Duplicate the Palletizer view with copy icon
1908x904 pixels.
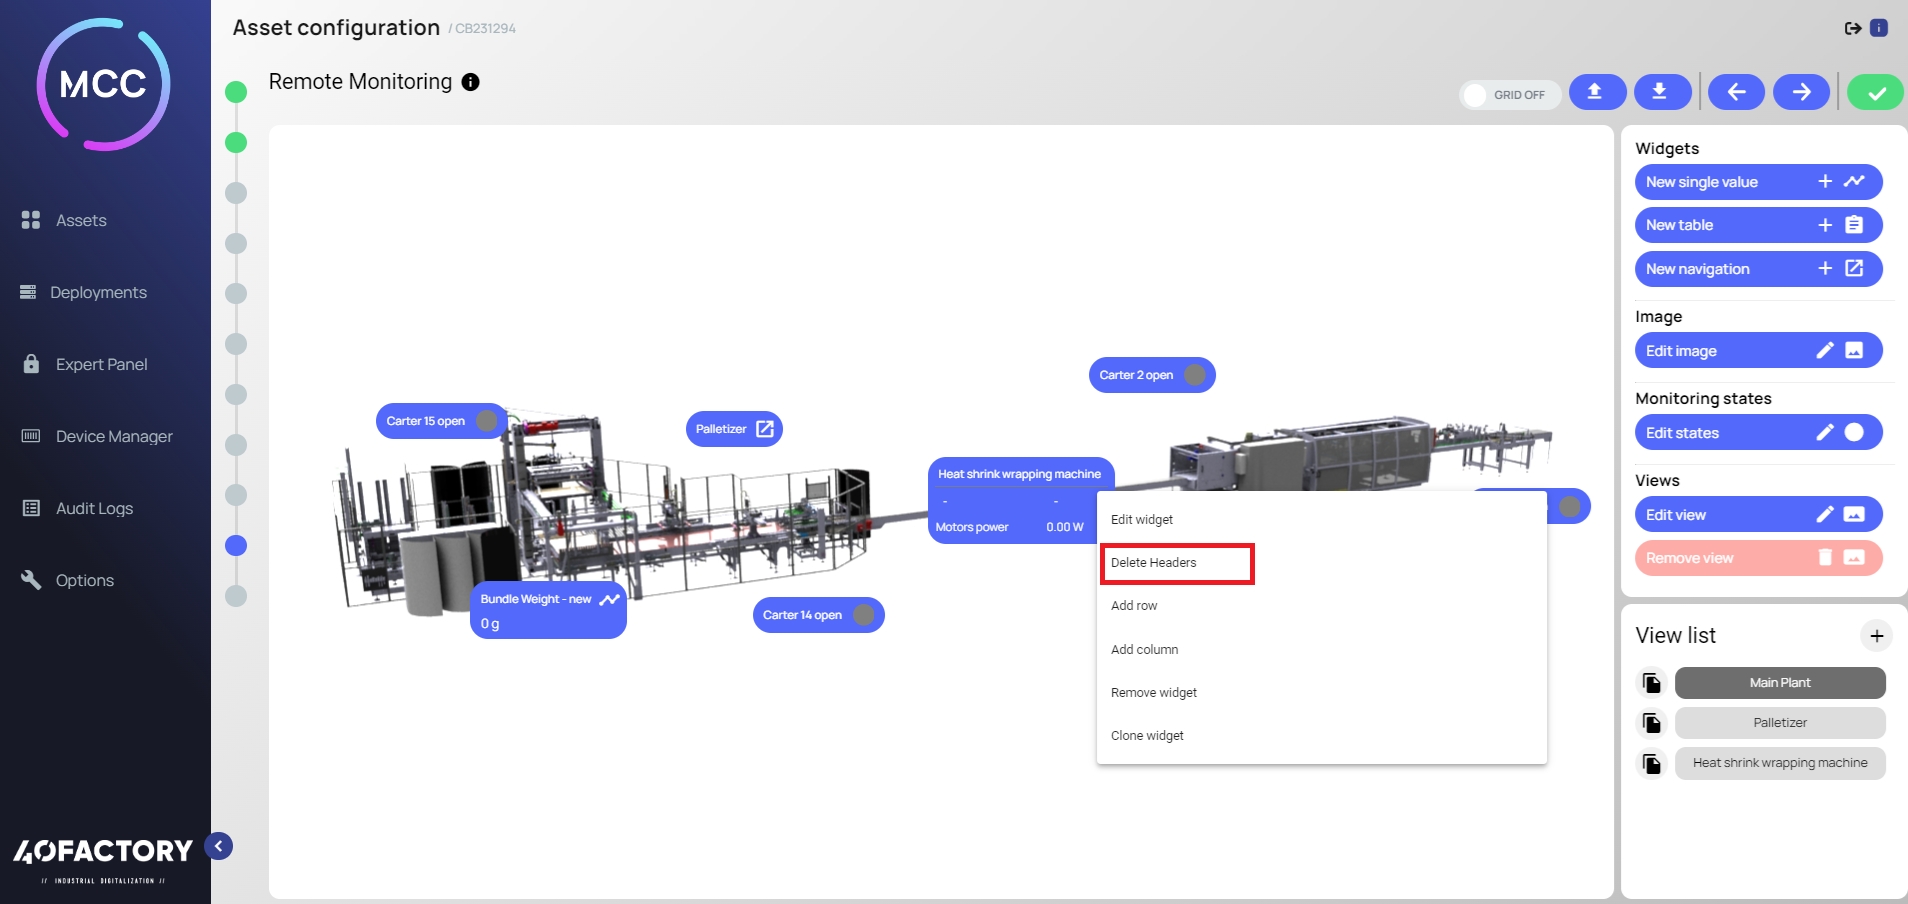click(x=1651, y=723)
